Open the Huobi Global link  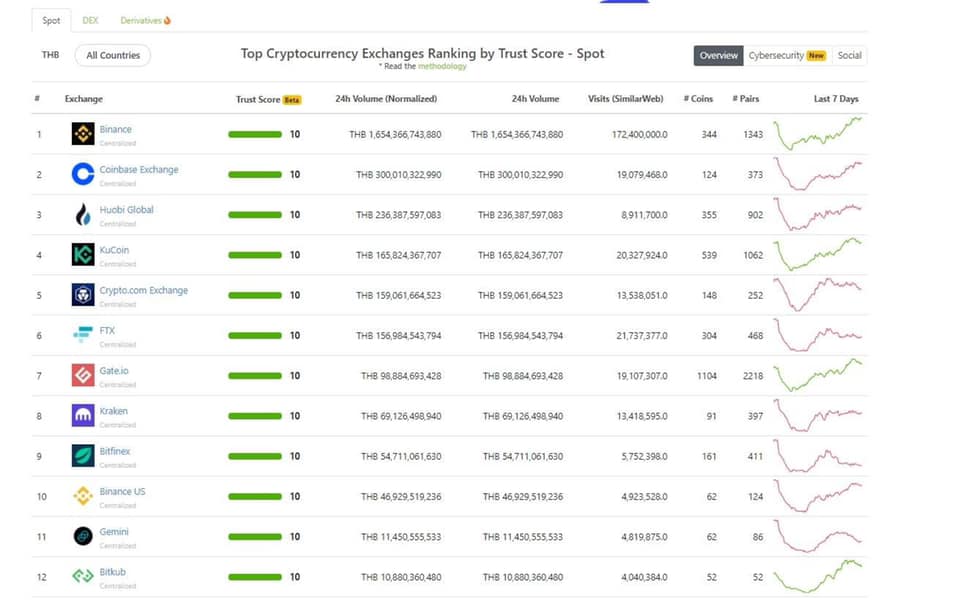(x=126, y=209)
